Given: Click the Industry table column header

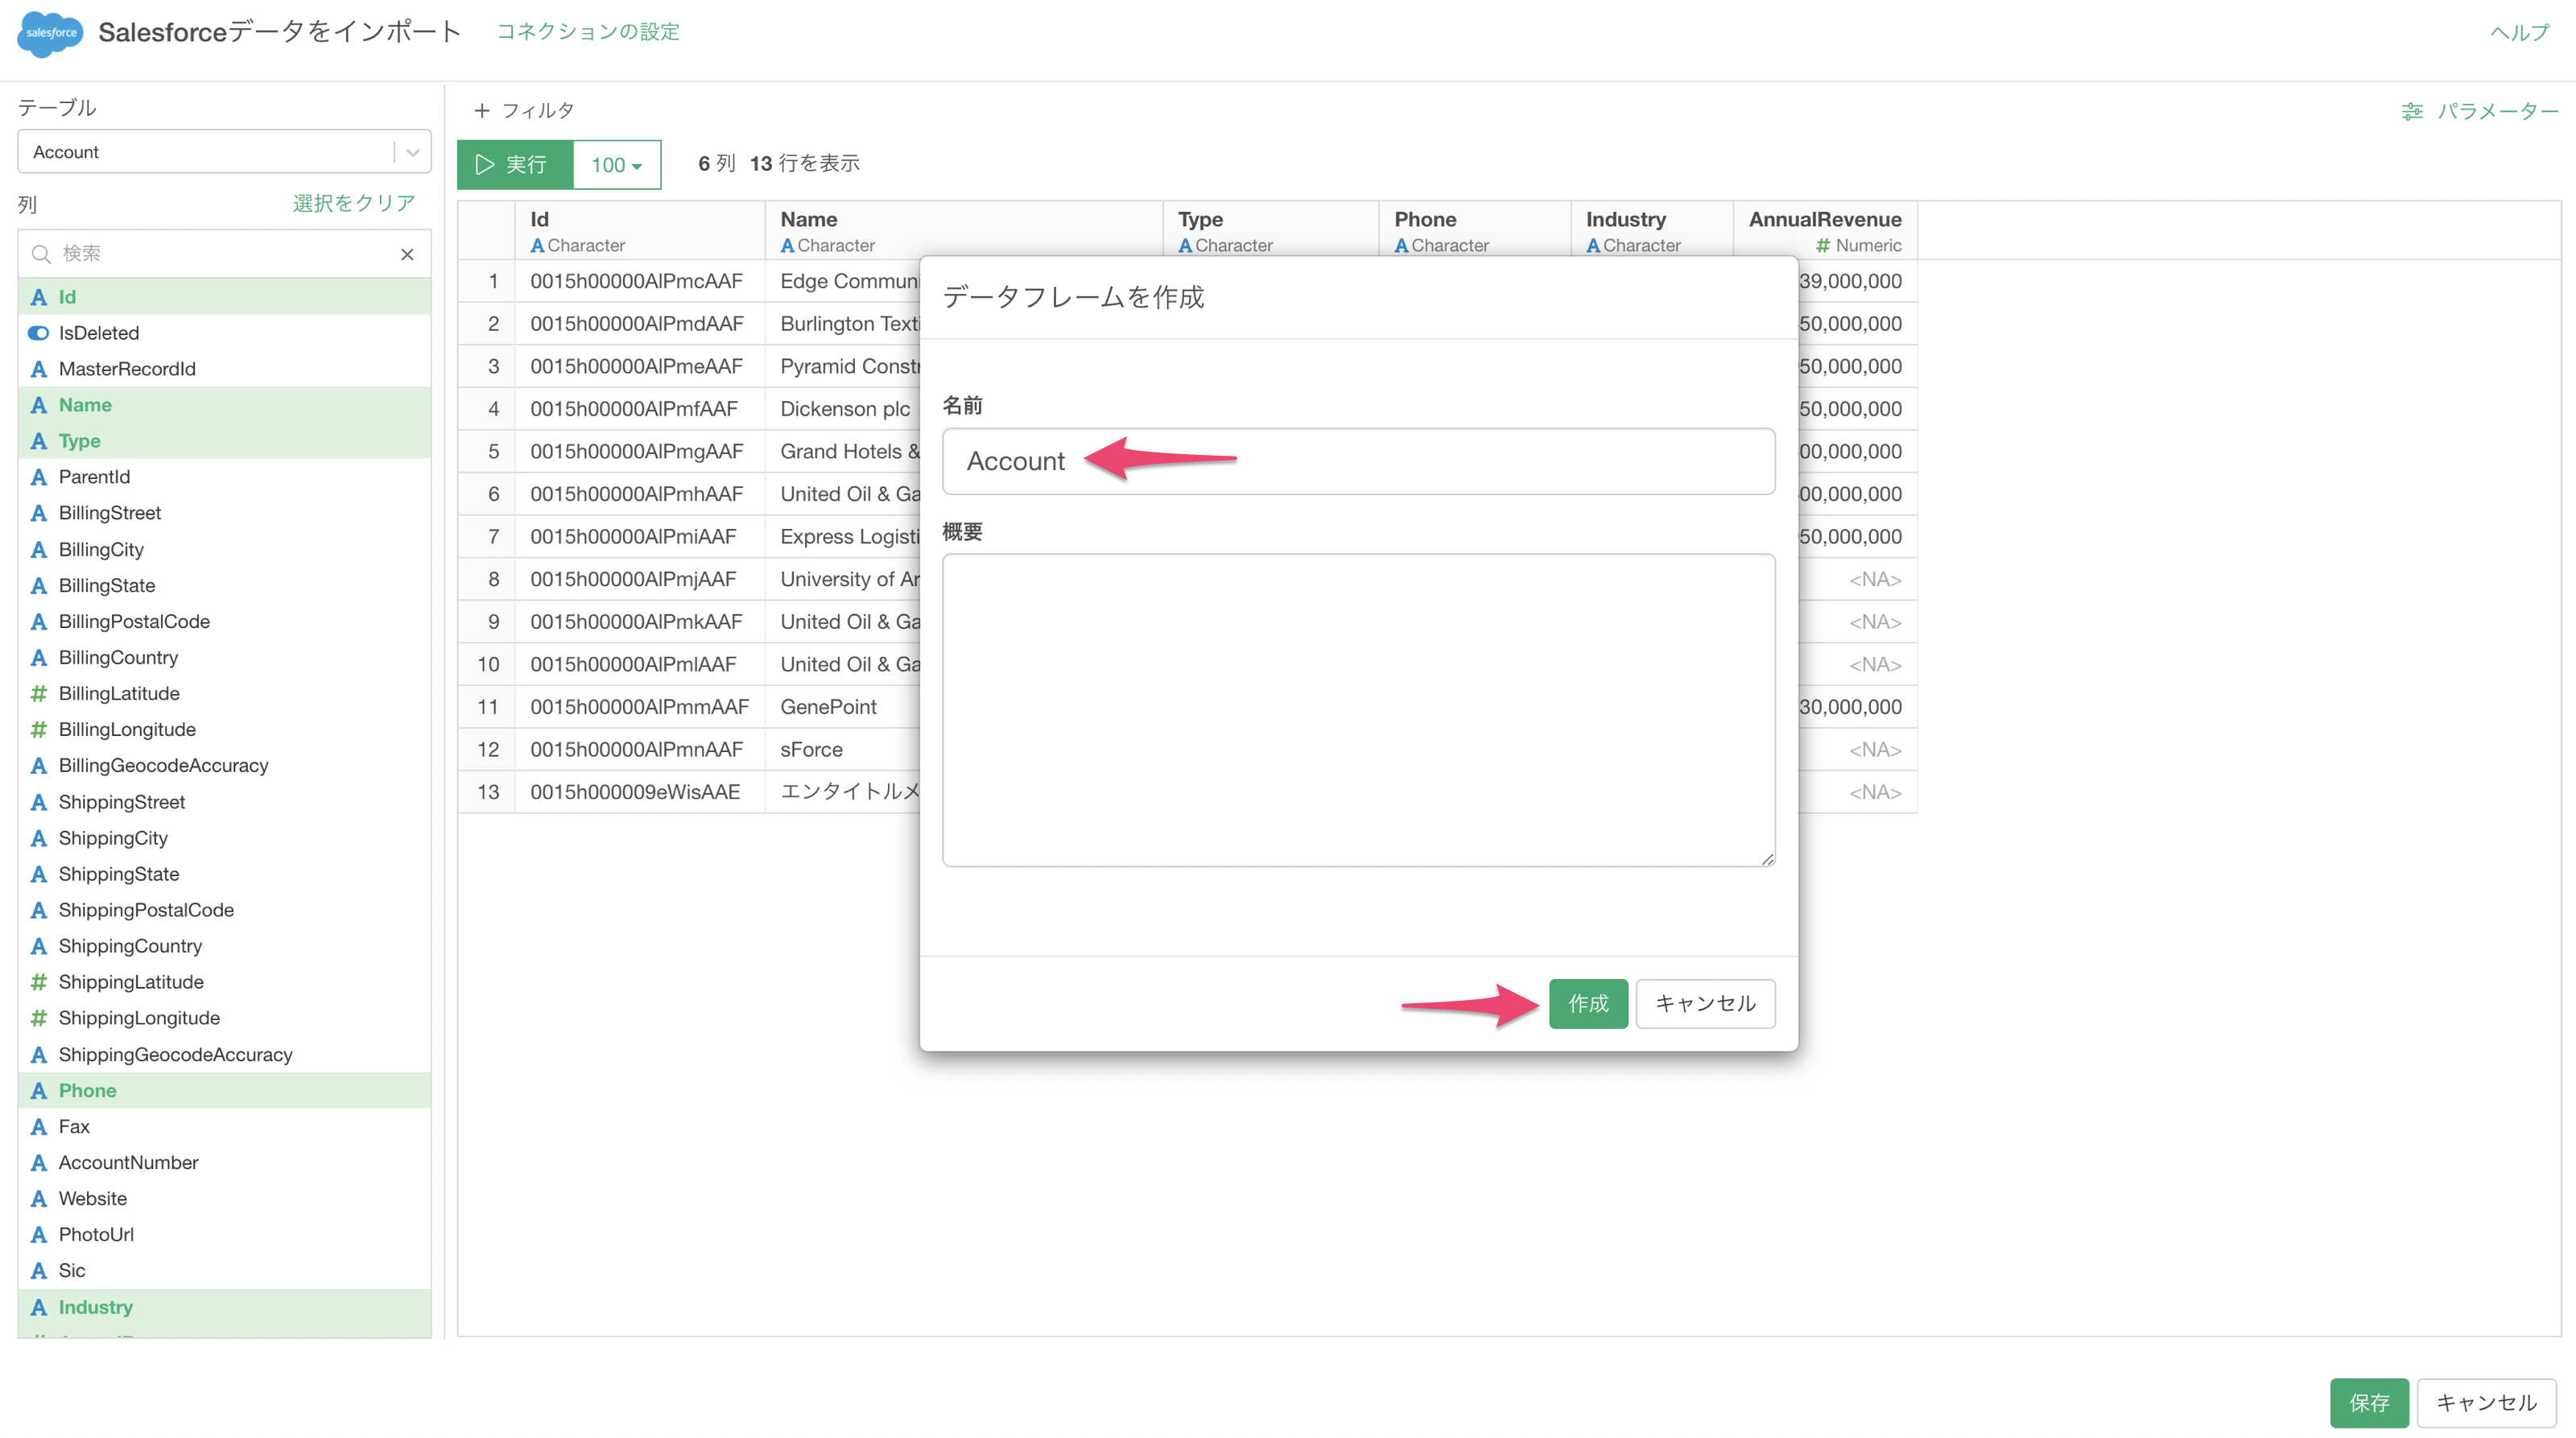Looking at the screenshot, I should pyautogui.click(x=1652, y=231).
